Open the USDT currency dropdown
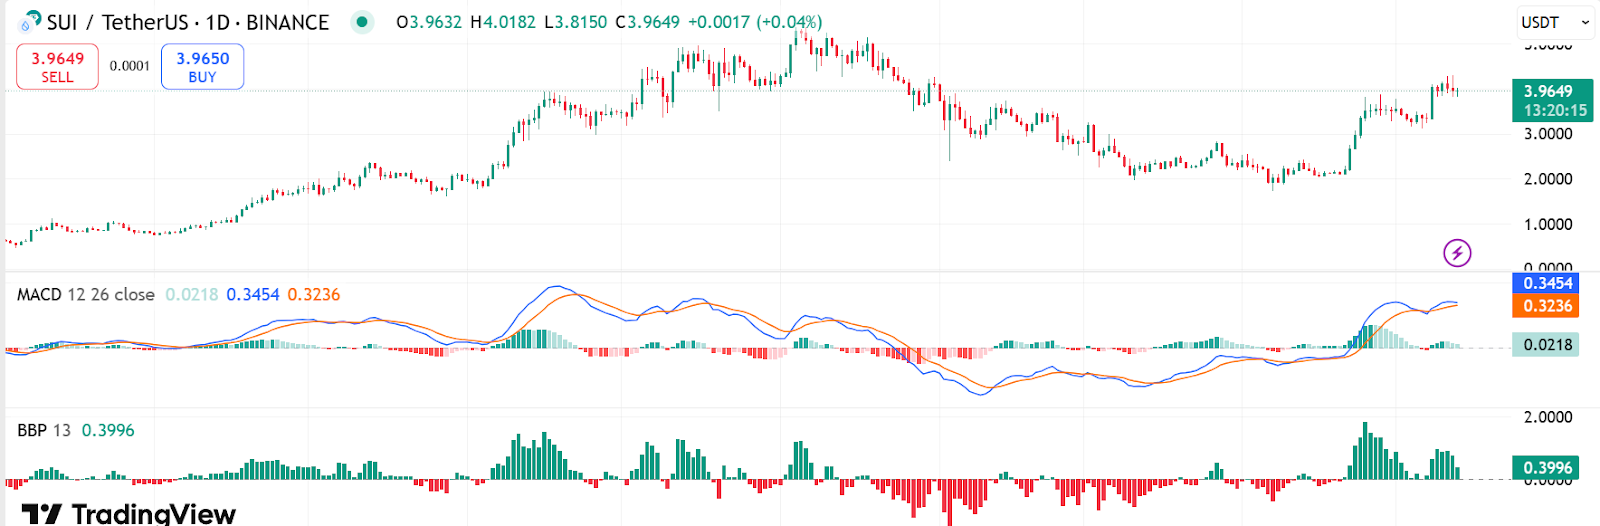The image size is (1600, 526). [1555, 22]
